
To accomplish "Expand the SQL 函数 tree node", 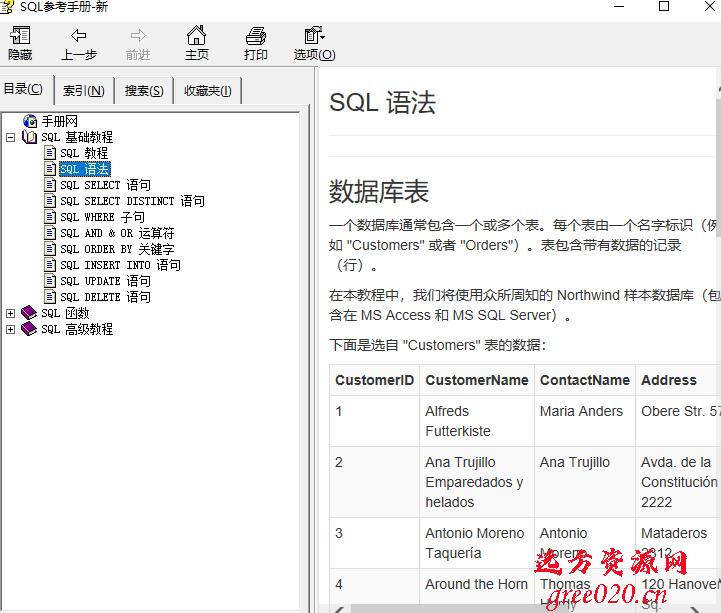I will pyautogui.click(x=11, y=313).
